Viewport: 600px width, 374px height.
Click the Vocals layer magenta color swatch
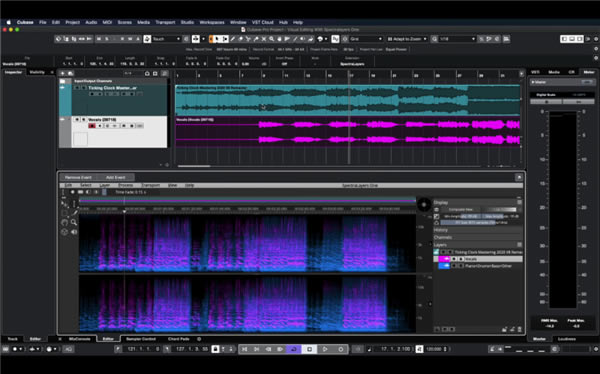click(x=444, y=259)
